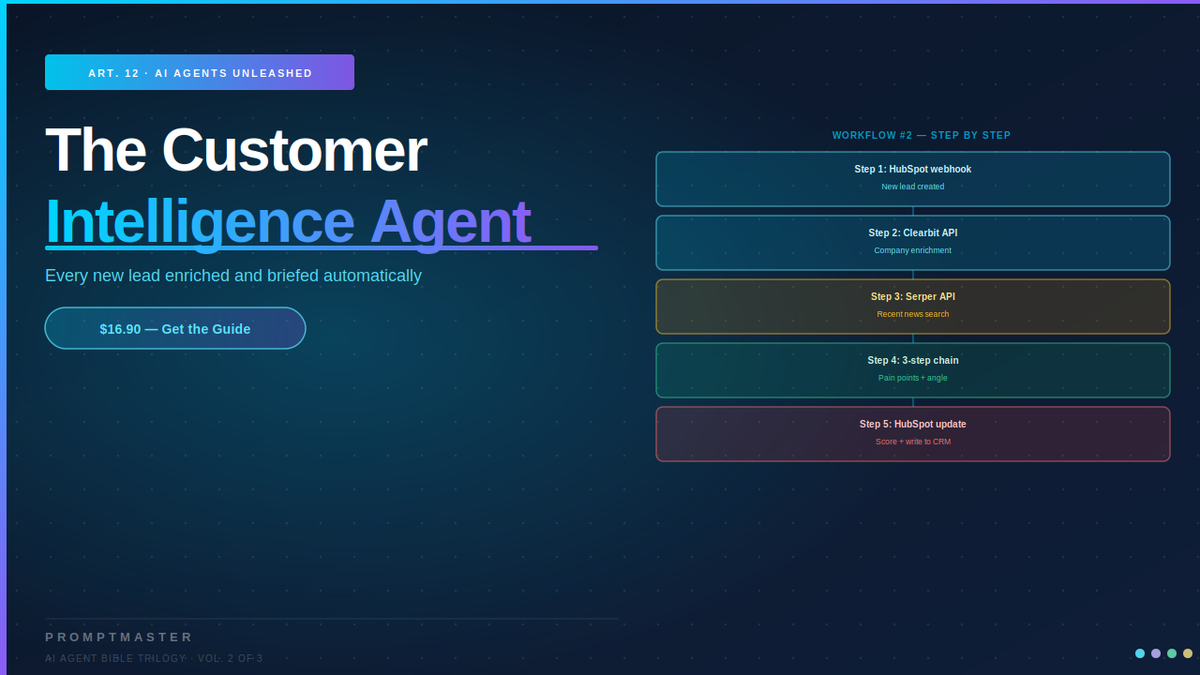Choose the Step 3: Serper API card
The image size is (1200, 675).
point(913,306)
